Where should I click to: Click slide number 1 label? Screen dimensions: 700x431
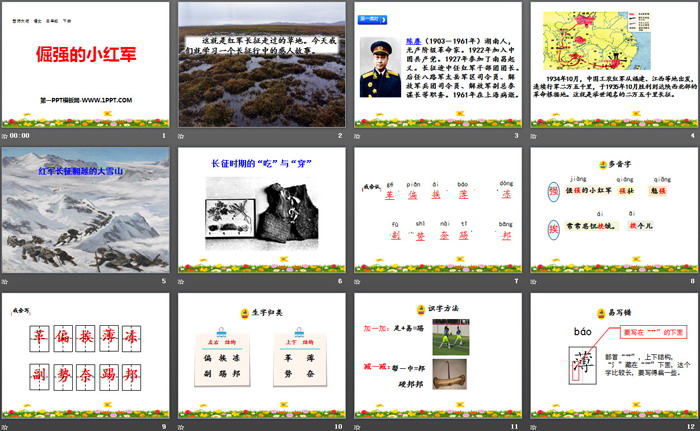[x=164, y=135]
